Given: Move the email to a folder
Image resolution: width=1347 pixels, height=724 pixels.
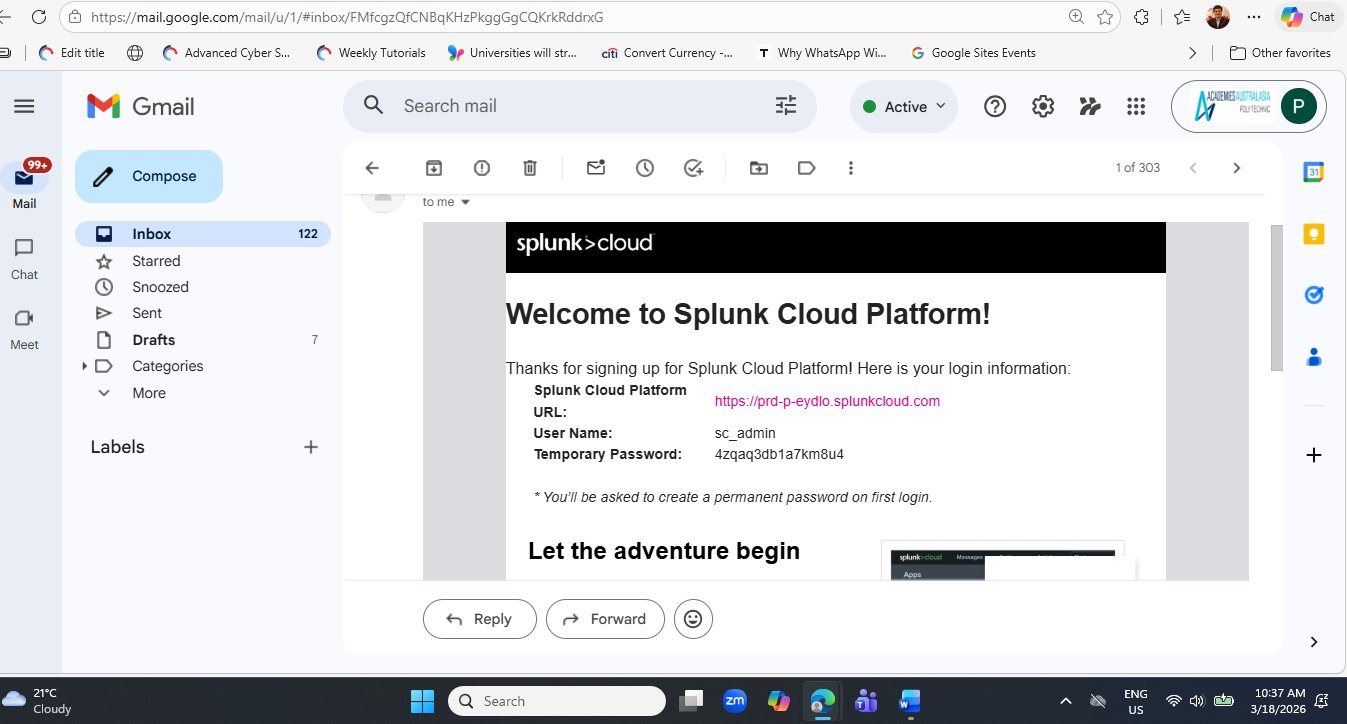Looking at the screenshot, I should click(x=758, y=167).
